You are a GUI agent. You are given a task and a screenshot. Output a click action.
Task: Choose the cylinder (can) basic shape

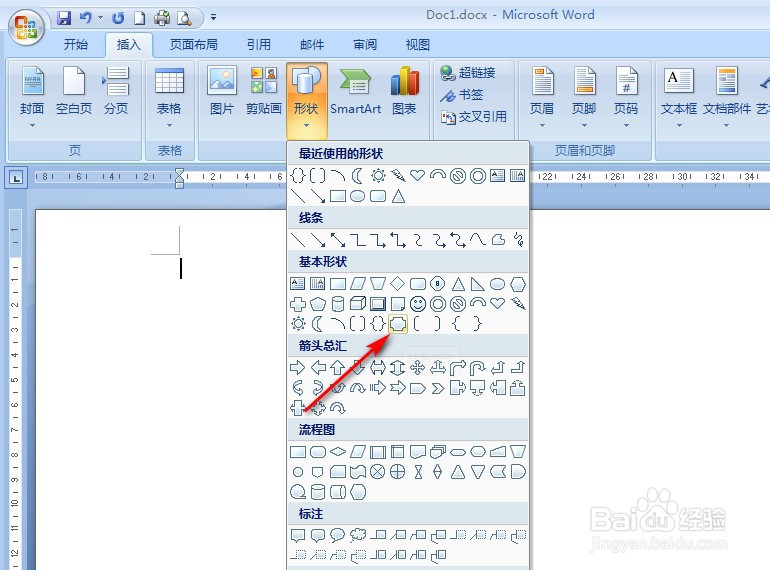[338, 304]
